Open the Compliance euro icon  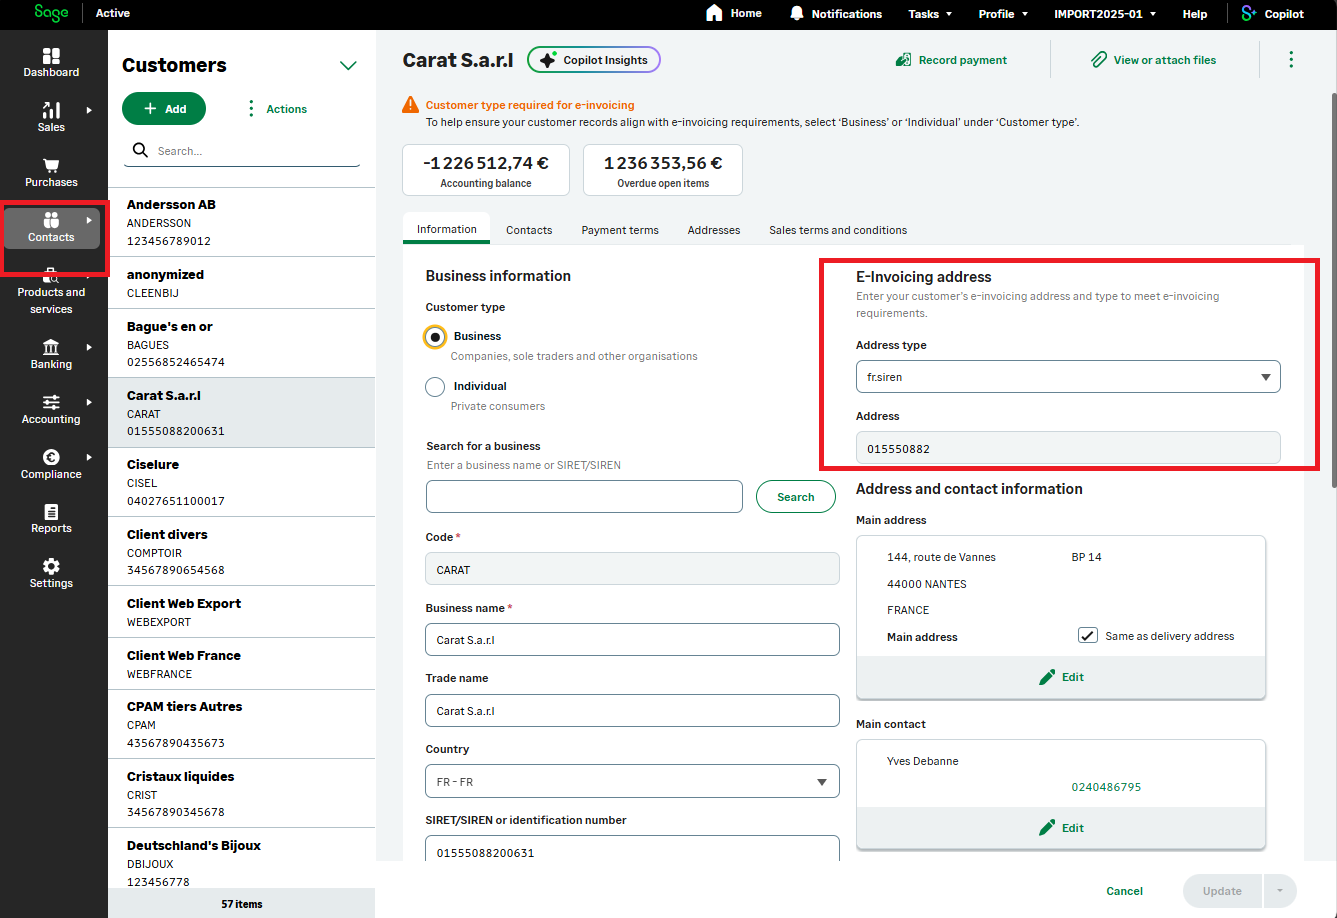(51, 457)
